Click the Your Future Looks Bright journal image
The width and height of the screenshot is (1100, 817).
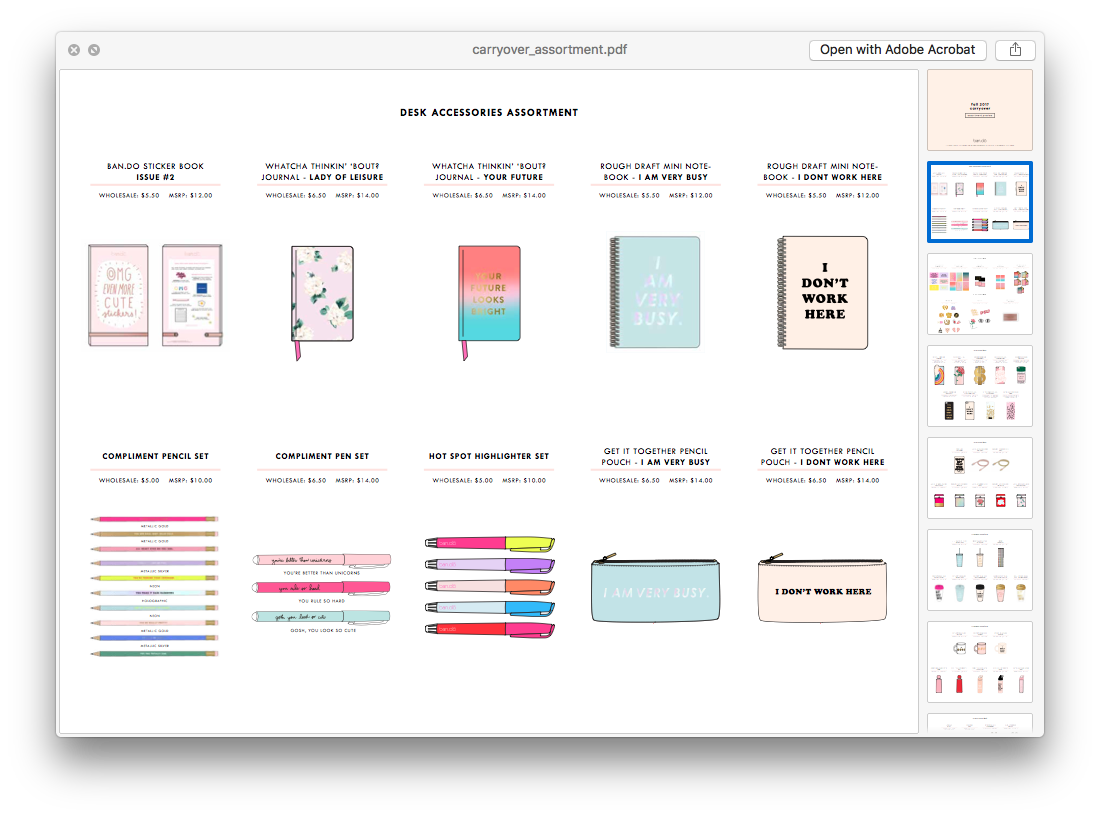(489, 302)
